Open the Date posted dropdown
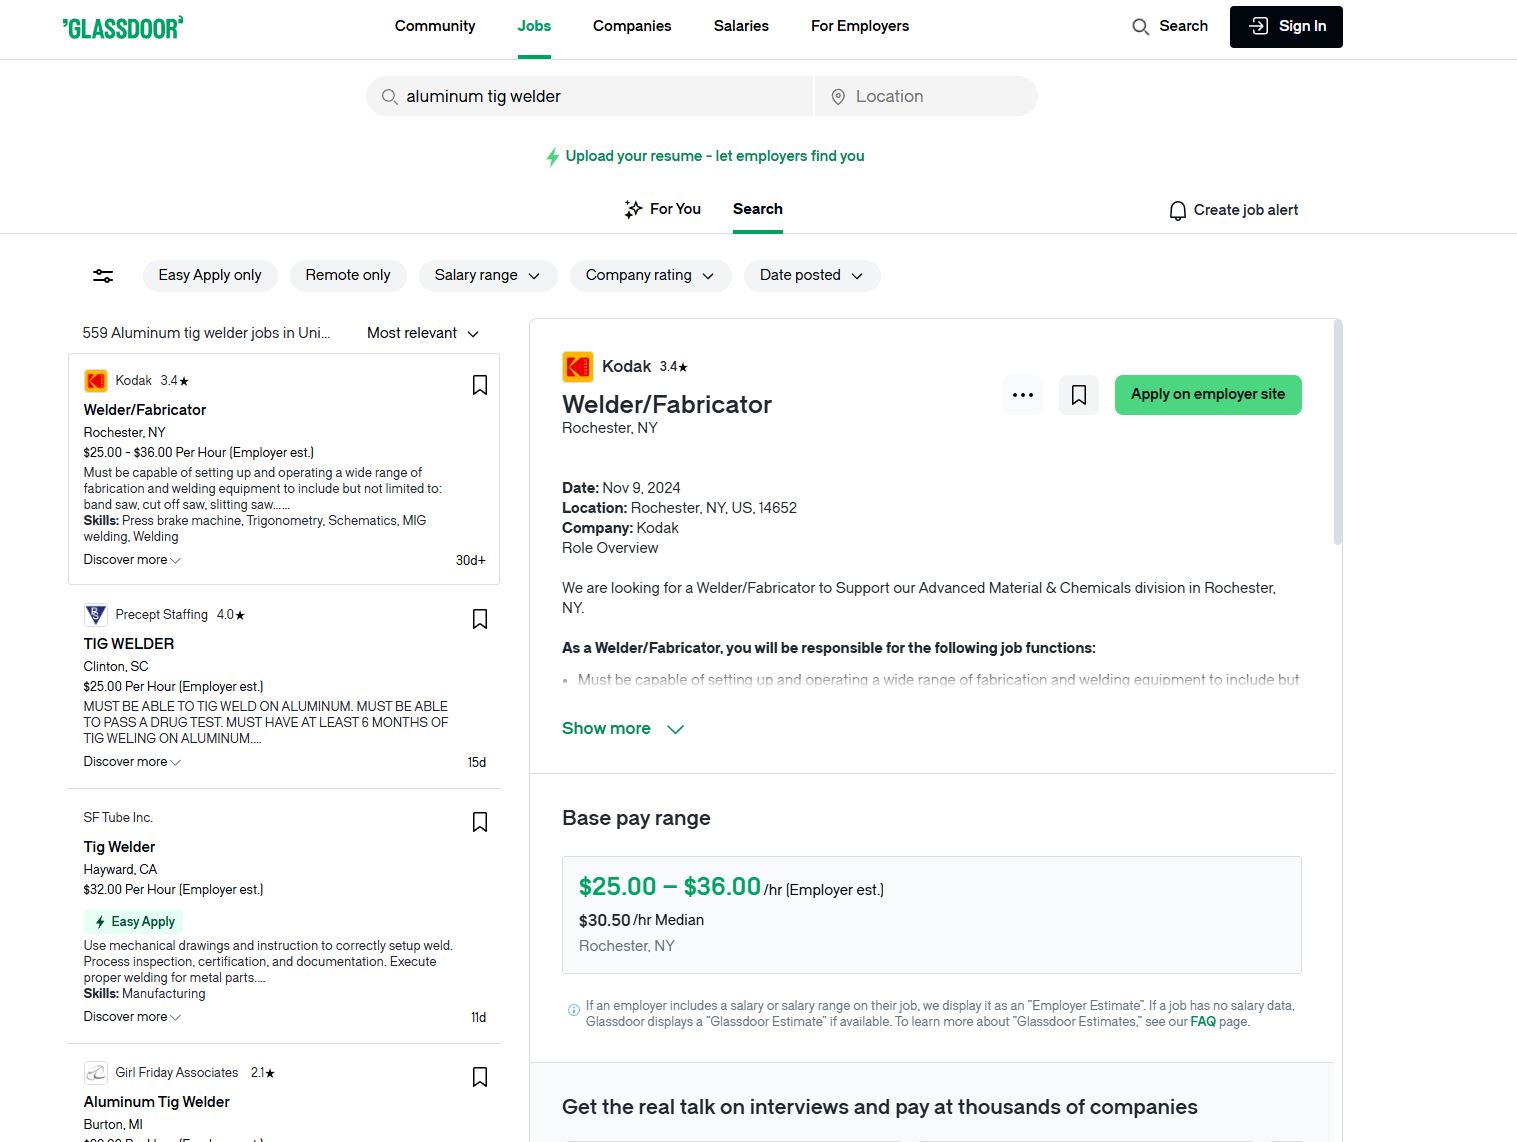This screenshot has height=1142, width=1517. click(x=811, y=275)
